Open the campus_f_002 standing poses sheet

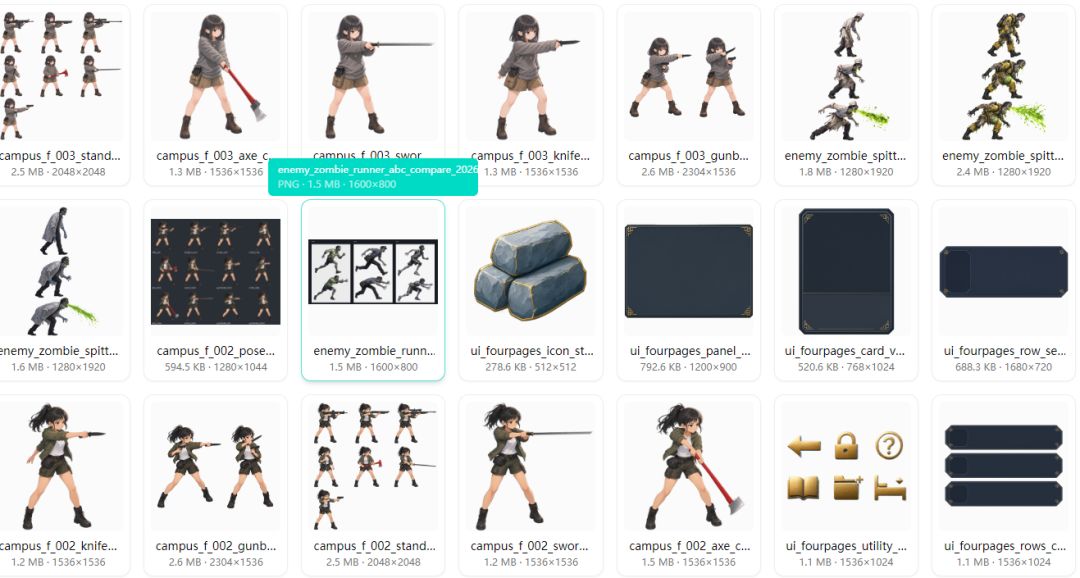(x=373, y=466)
